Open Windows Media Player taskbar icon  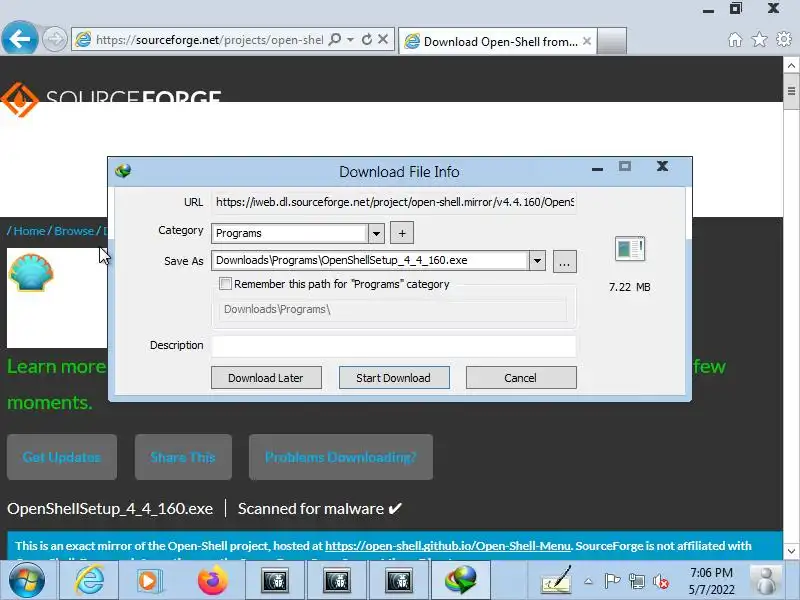pyautogui.click(x=149, y=581)
